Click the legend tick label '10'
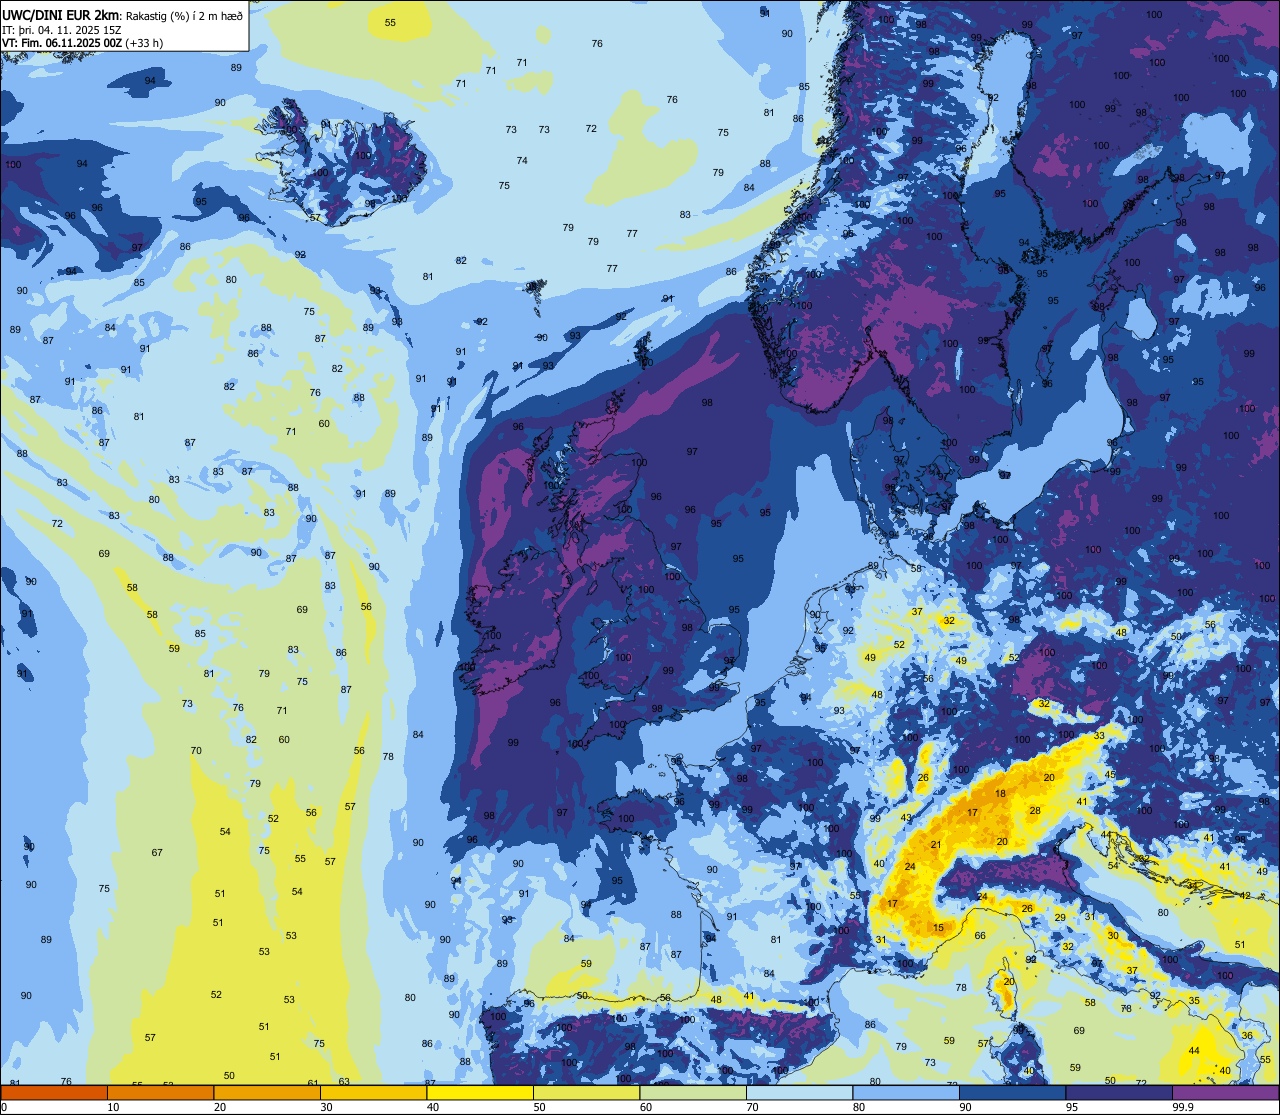 coord(113,1106)
